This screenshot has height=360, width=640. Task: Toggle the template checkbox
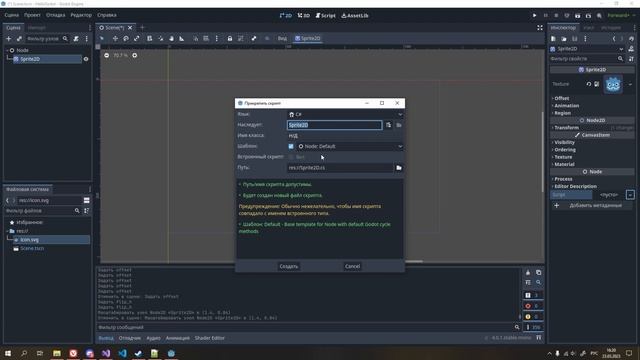[291, 146]
